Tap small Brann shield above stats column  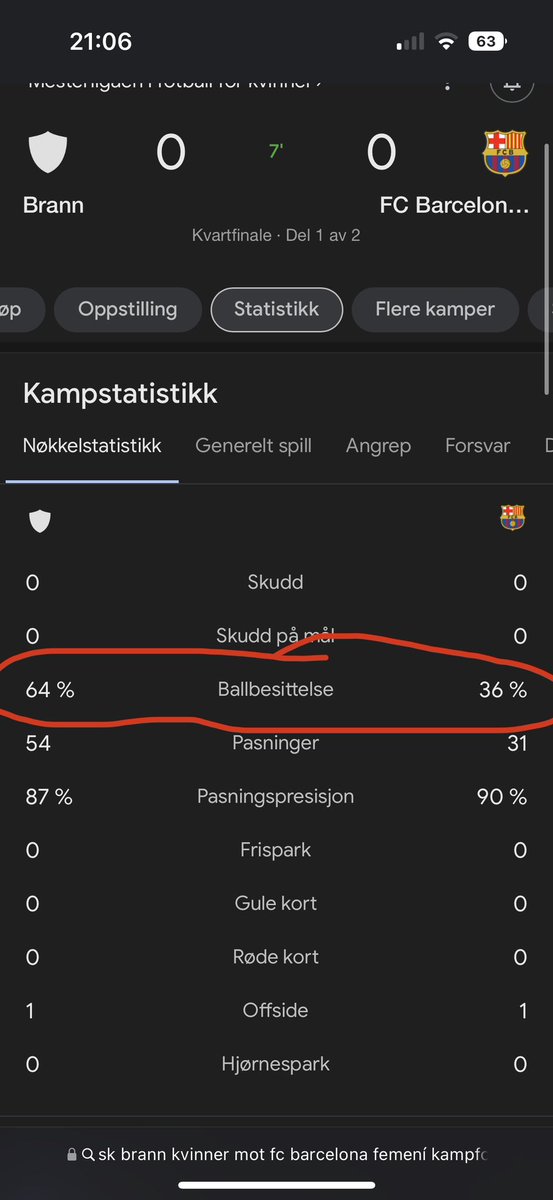[x=39, y=520]
